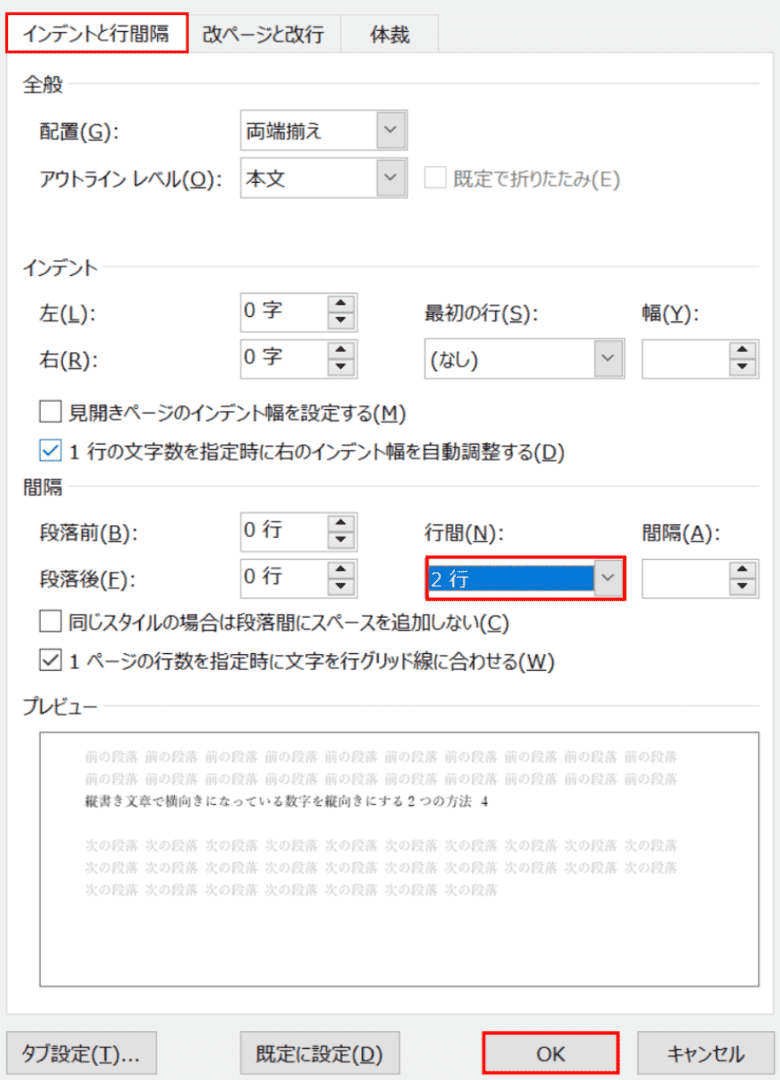Viewport: 780px width, 1080px height.
Task: Switch to the インデントと行間隔 tab
Action: point(96,34)
